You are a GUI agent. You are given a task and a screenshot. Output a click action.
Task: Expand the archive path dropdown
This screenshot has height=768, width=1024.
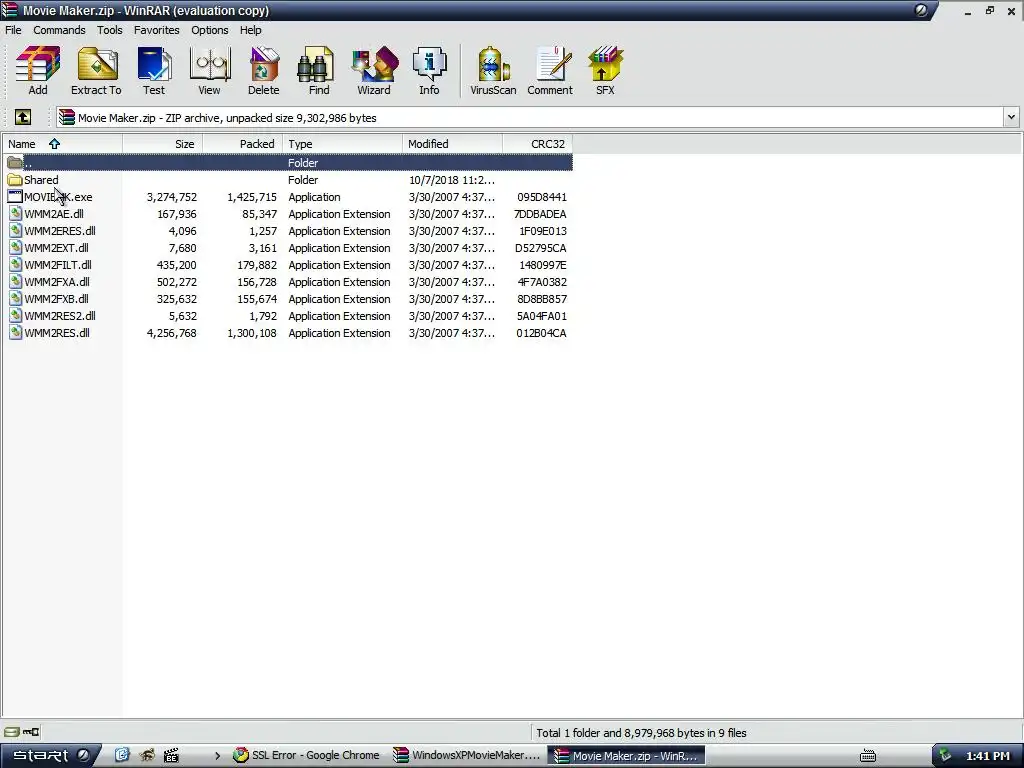[x=1011, y=118]
